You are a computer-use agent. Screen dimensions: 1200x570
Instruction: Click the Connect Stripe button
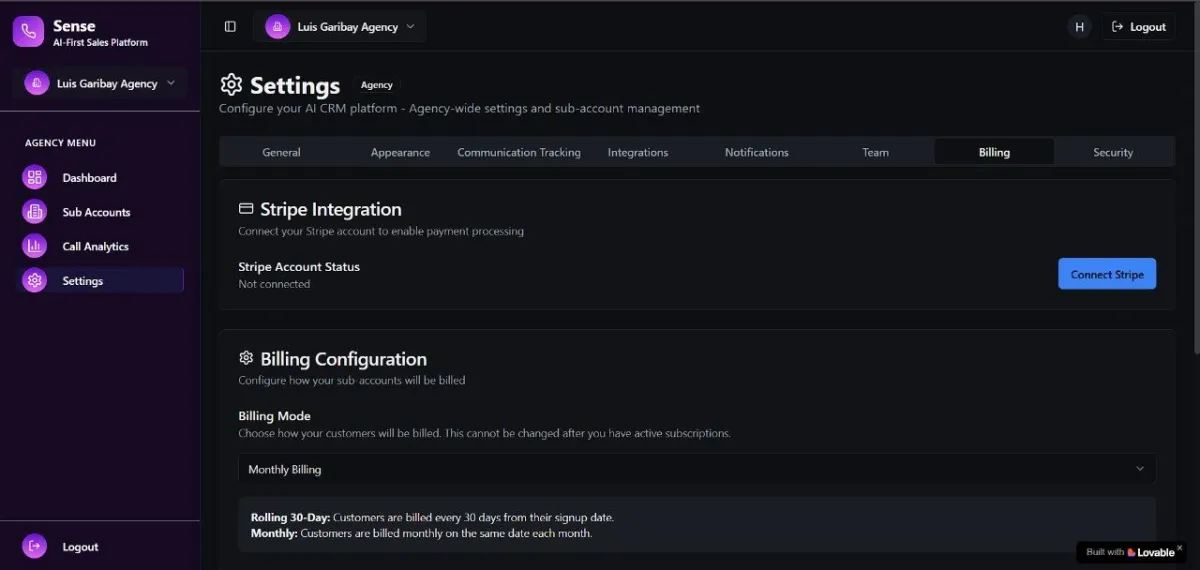[1107, 274]
